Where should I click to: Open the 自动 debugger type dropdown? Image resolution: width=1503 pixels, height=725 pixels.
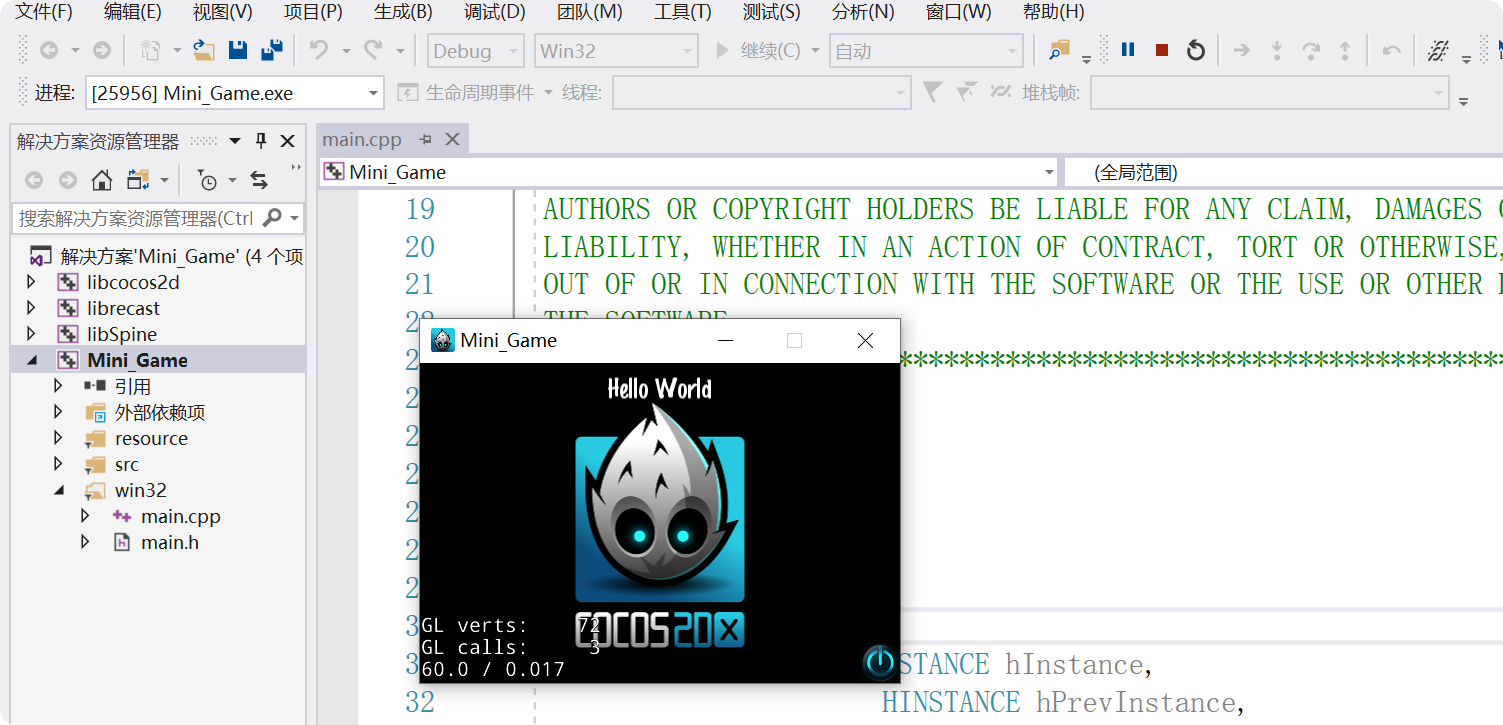point(926,51)
